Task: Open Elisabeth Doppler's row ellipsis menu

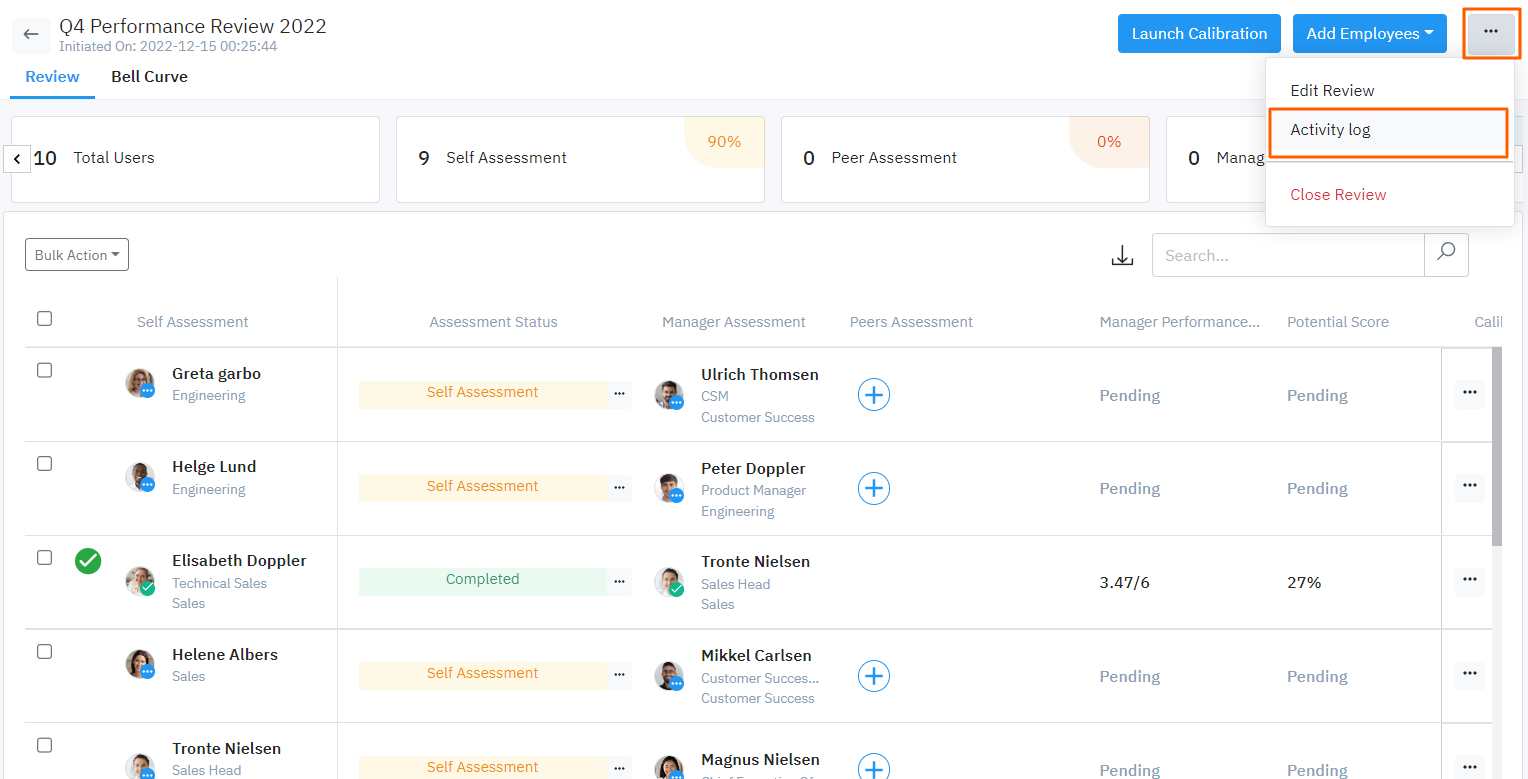Action: [x=1469, y=579]
